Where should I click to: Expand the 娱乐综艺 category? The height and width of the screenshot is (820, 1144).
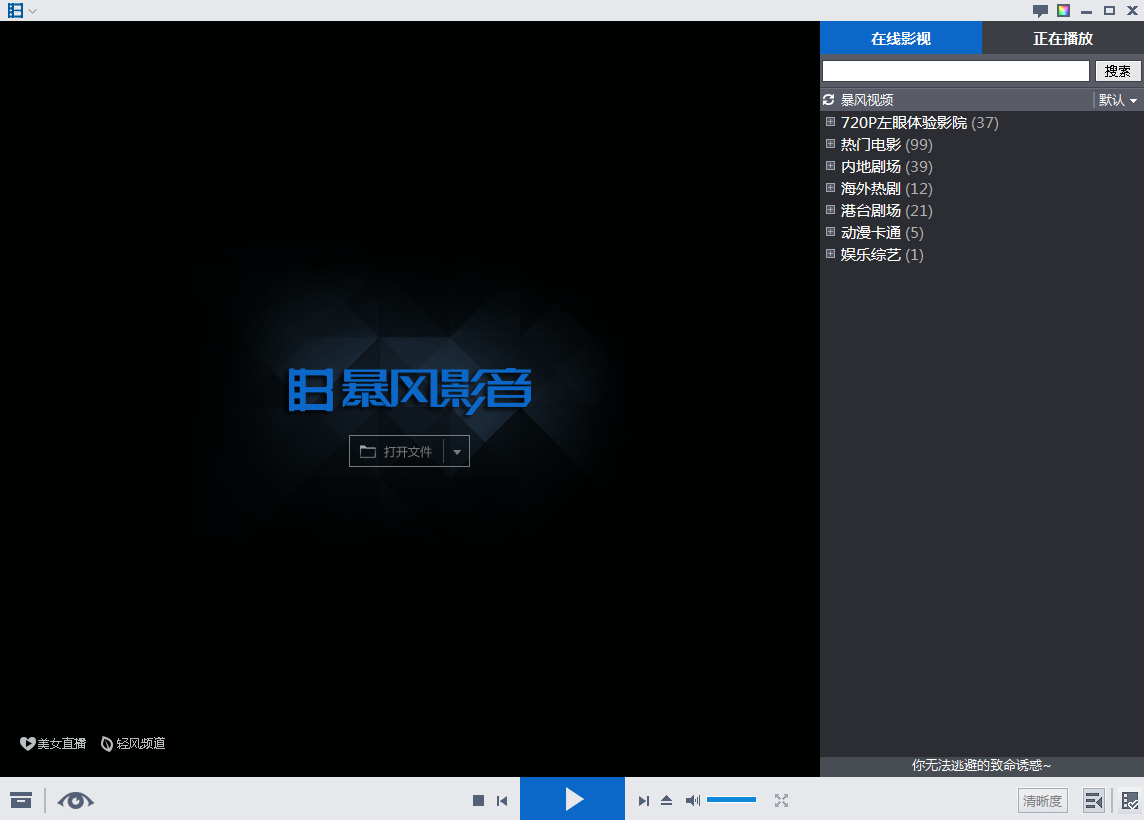830,253
